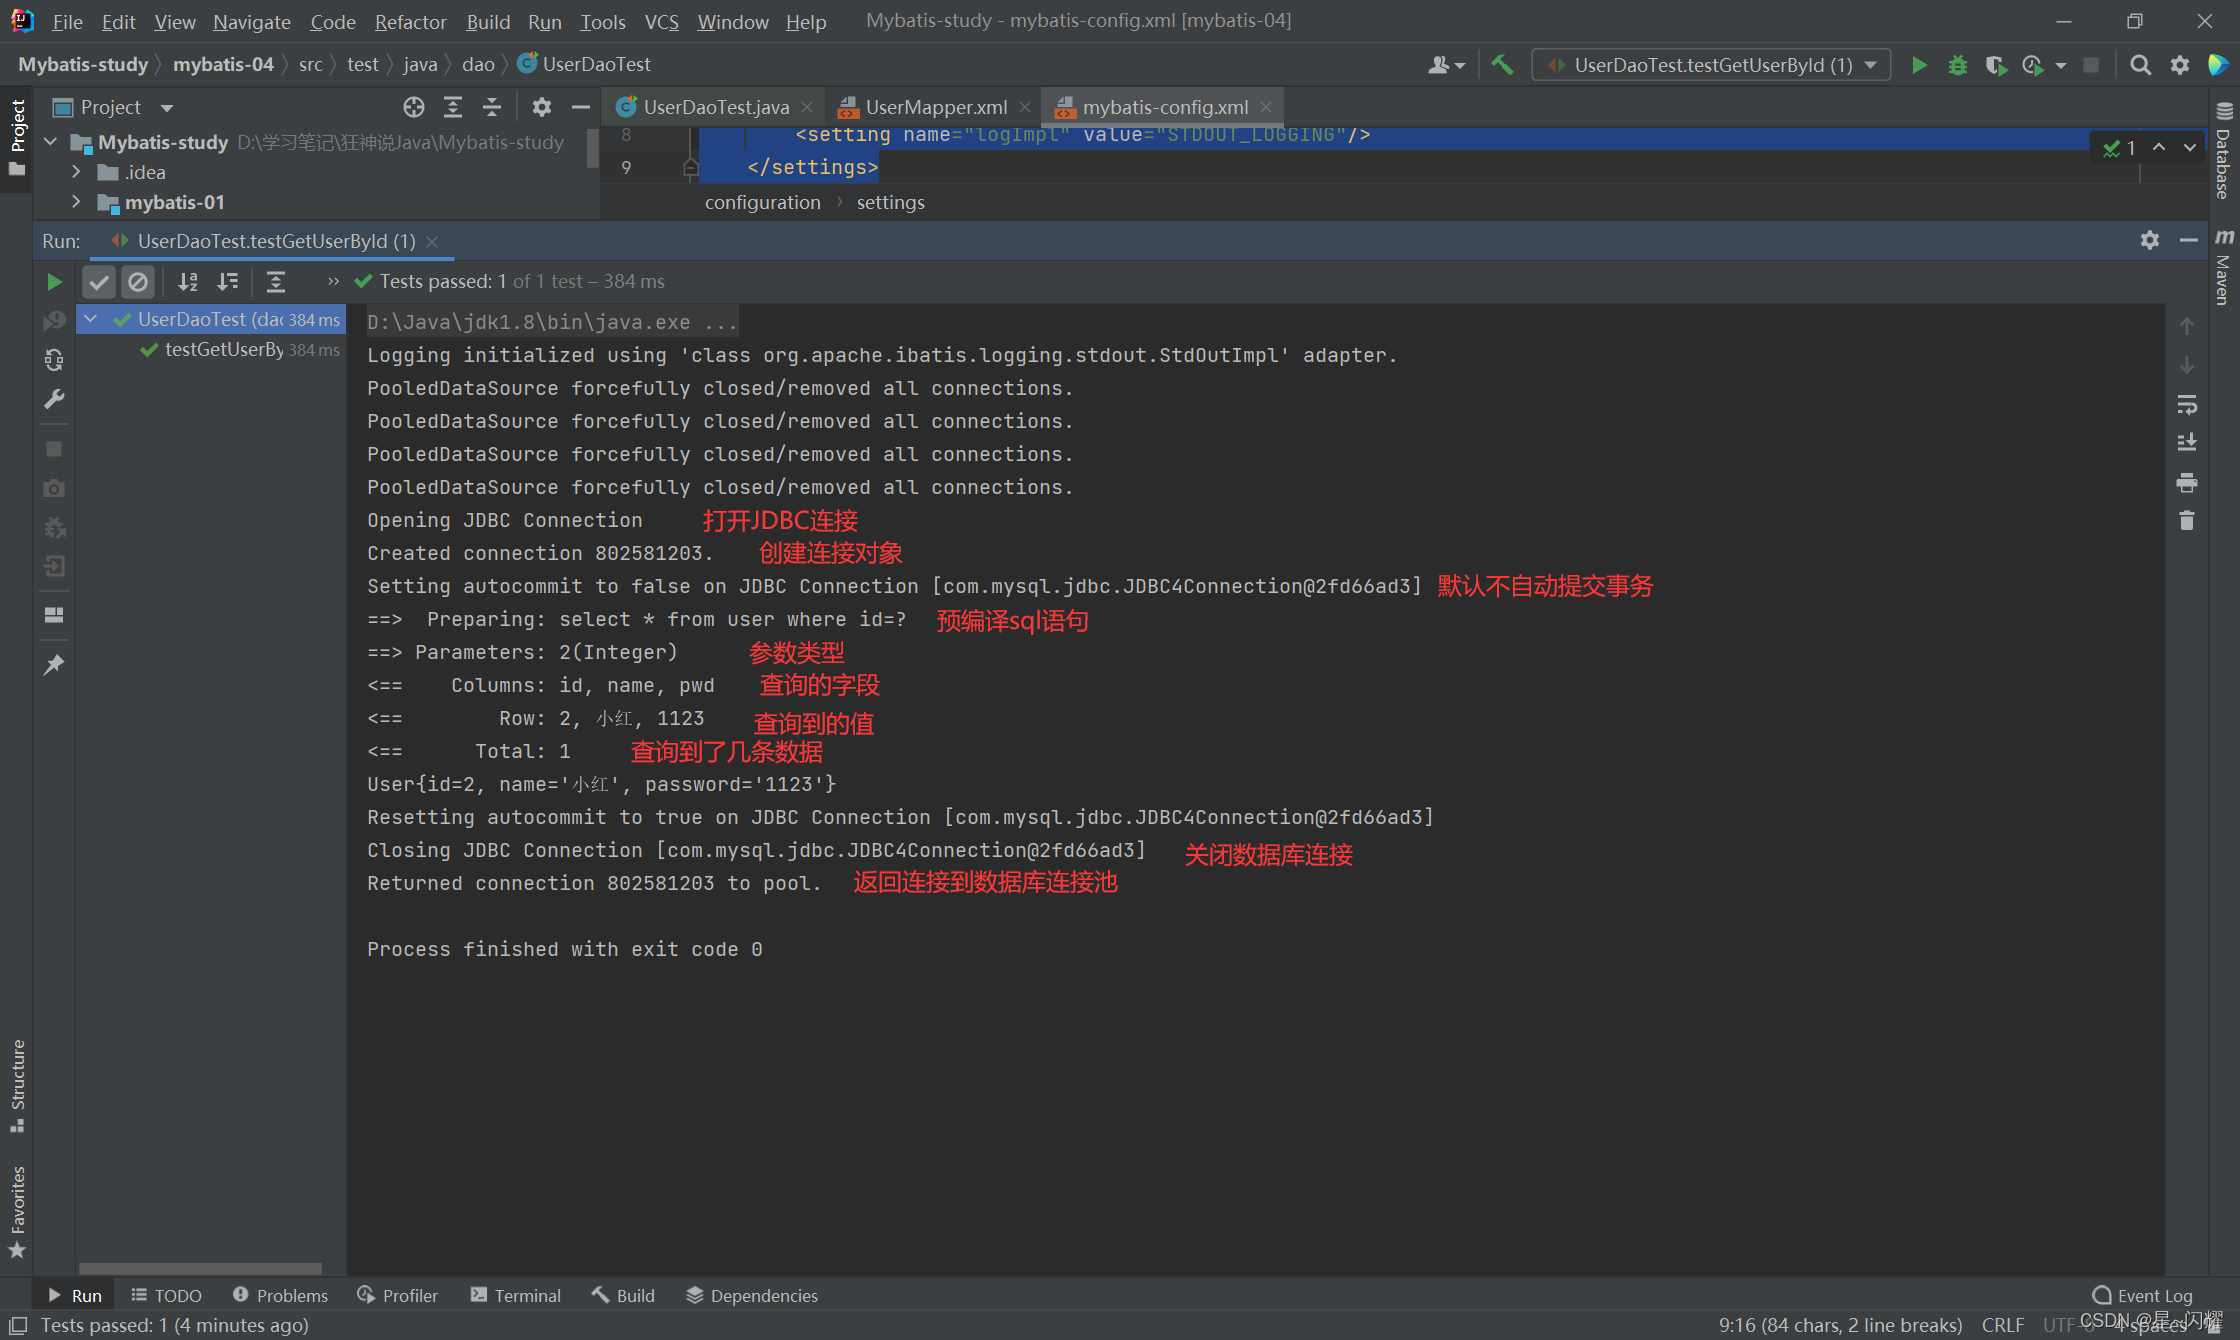Screen dimensions: 2240x1340
Task: Show more Run toolbar actions chevron
Action: [333, 282]
